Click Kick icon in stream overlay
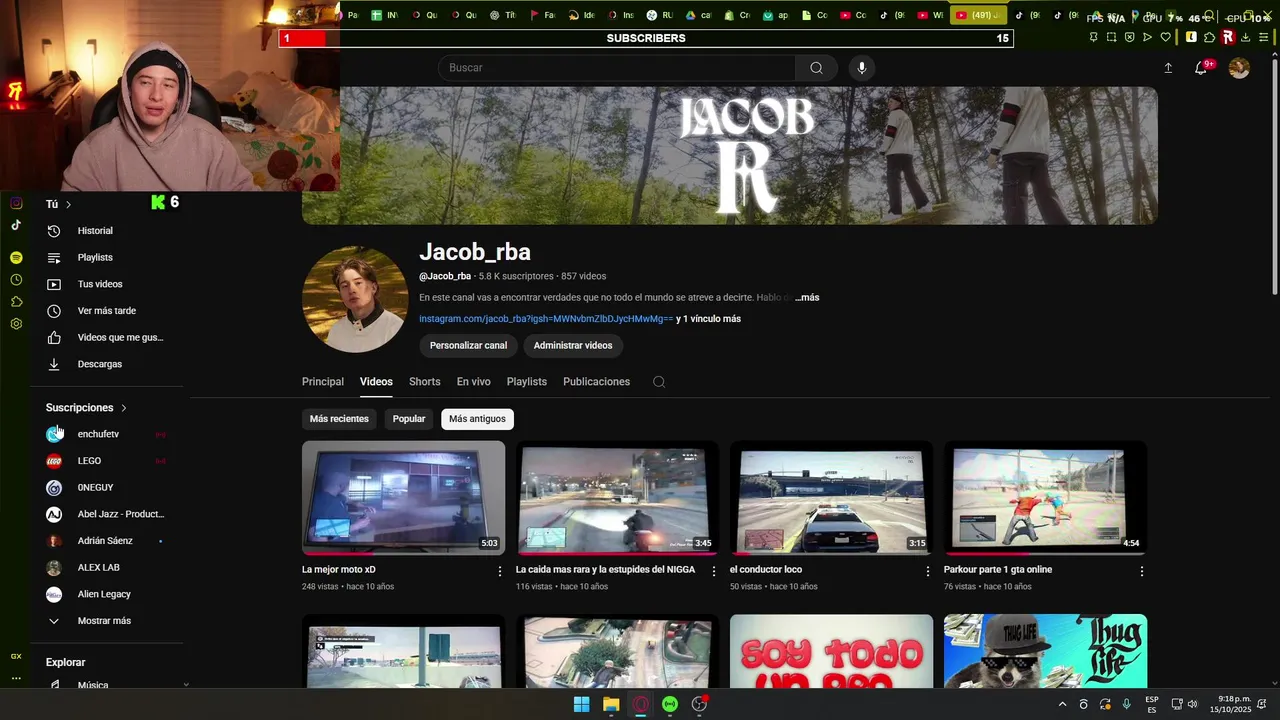Screen dimensions: 1280x720 pyautogui.click(x=158, y=202)
